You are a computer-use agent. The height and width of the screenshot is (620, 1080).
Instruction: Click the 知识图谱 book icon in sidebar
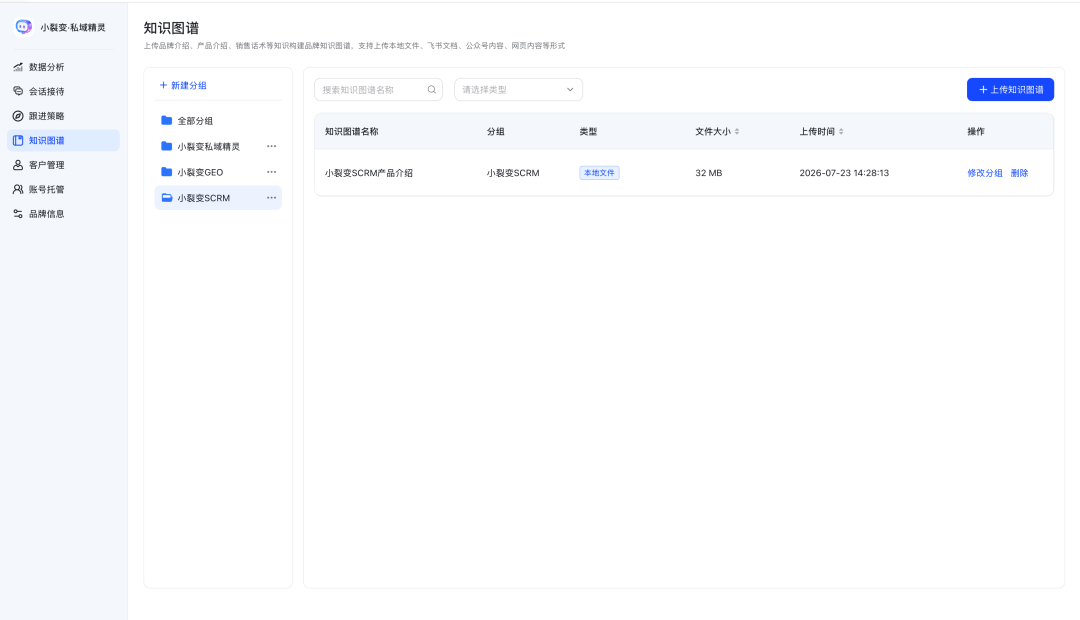(x=18, y=141)
